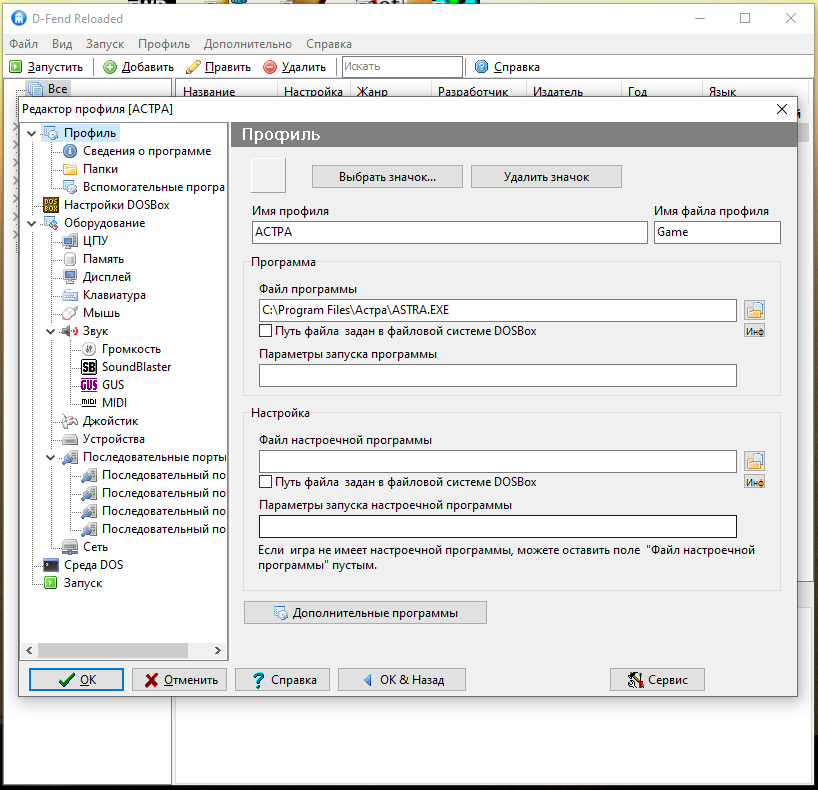Click the Файл программы path field

tap(498, 310)
